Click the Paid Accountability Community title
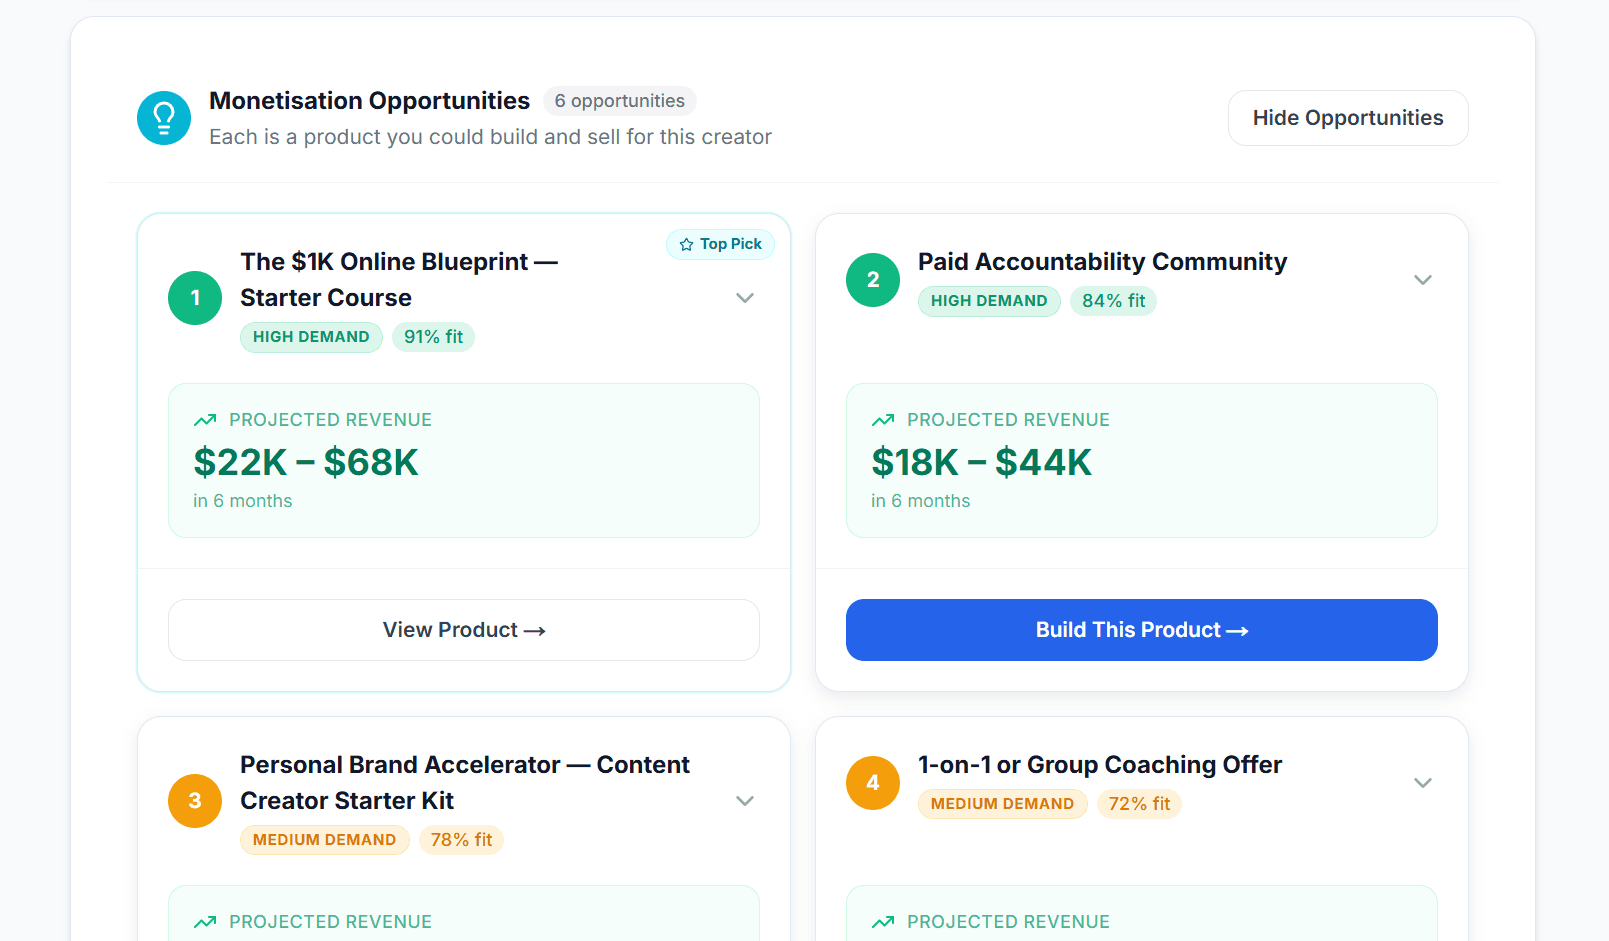 click(x=1102, y=262)
